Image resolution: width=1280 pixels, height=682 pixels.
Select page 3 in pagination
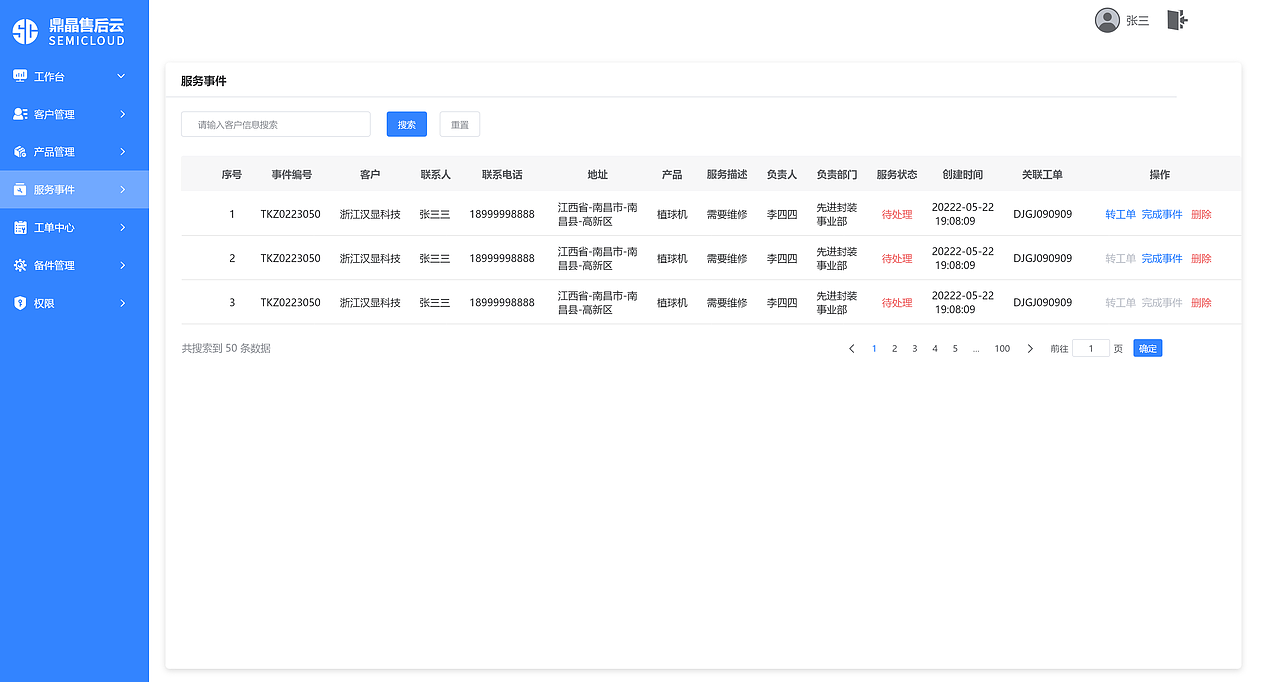click(x=914, y=349)
